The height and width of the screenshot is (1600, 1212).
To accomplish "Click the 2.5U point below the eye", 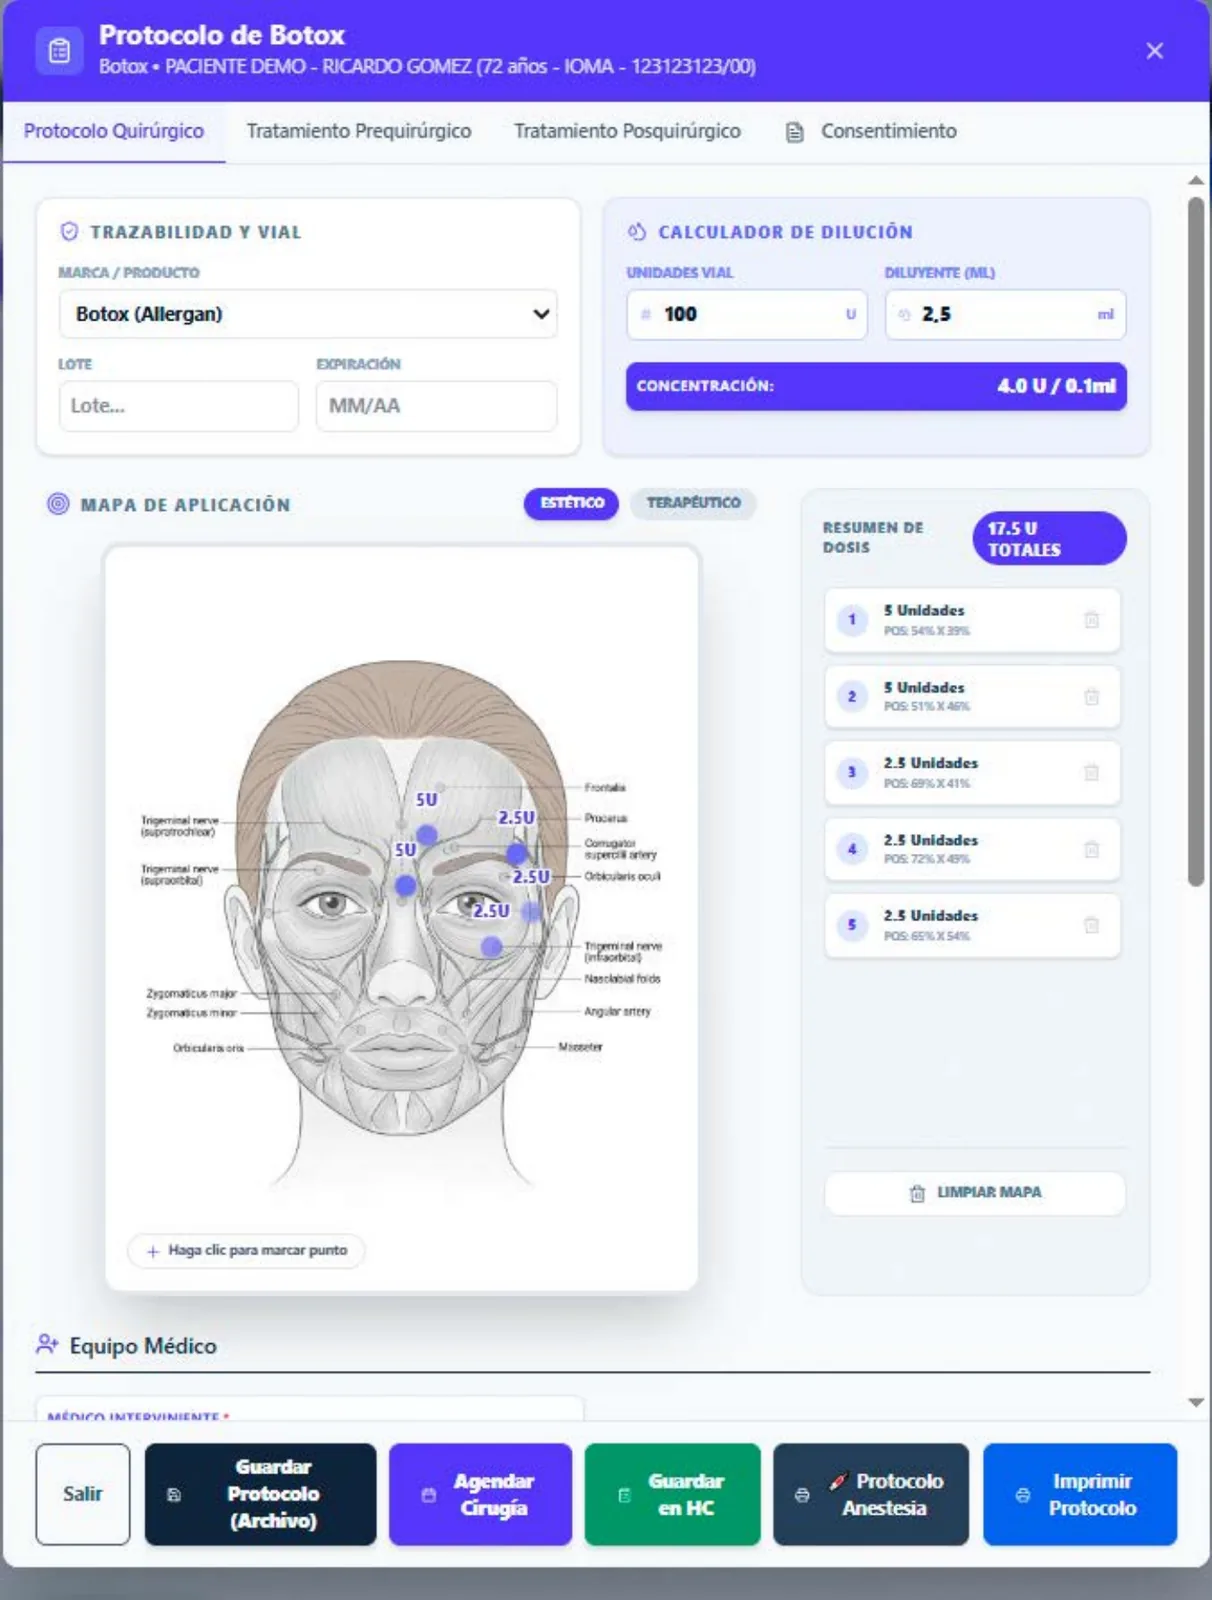I will [491, 946].
